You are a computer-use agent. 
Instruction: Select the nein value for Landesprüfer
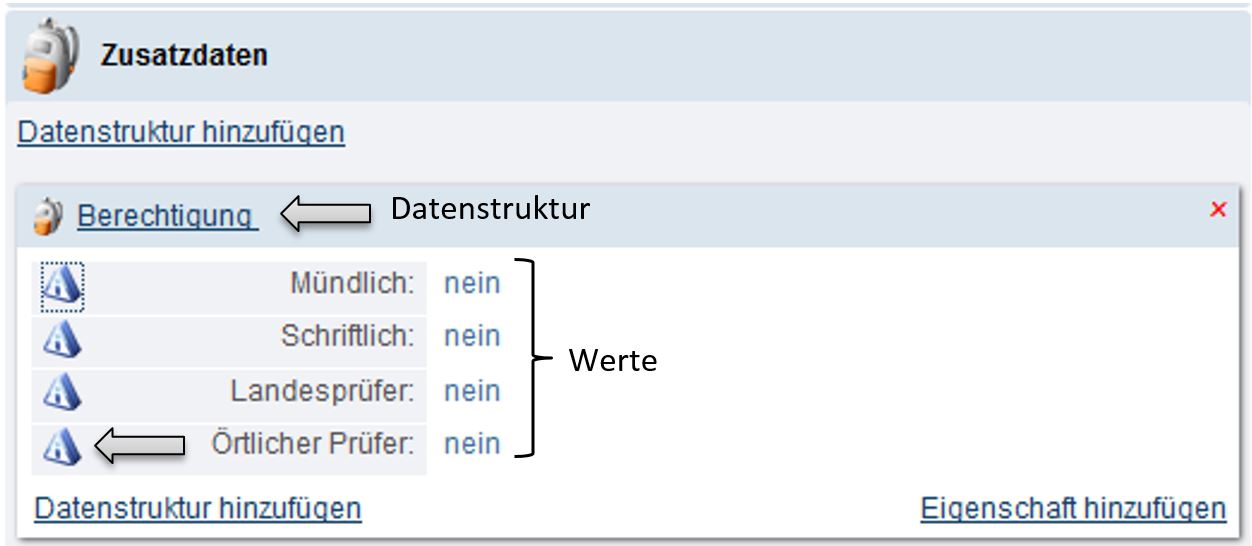click(472, 391)
